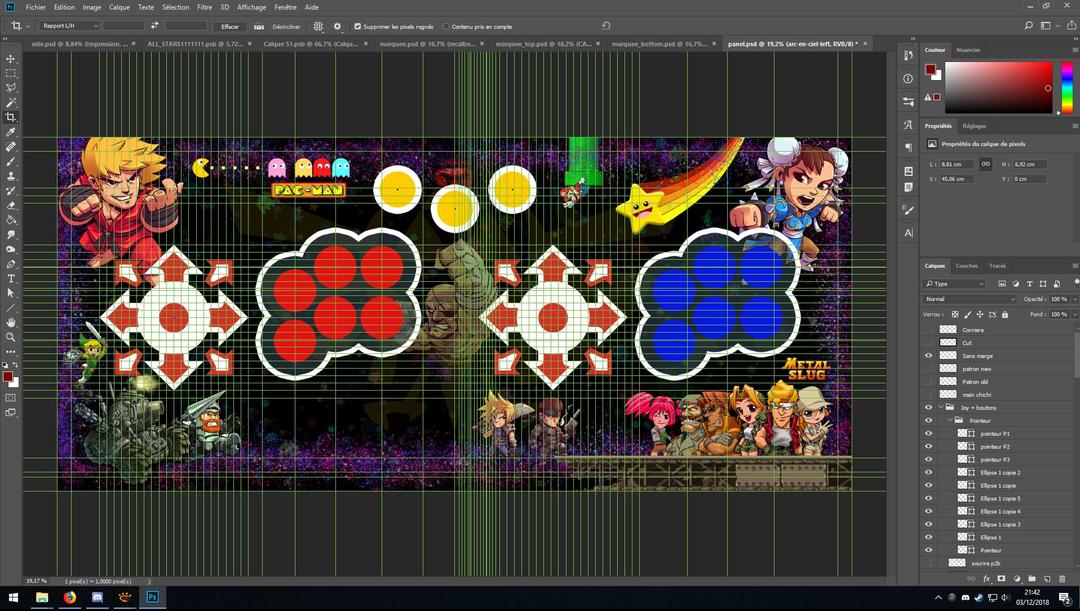Reset the crop with the undo arrow

[x=606, y=26]
